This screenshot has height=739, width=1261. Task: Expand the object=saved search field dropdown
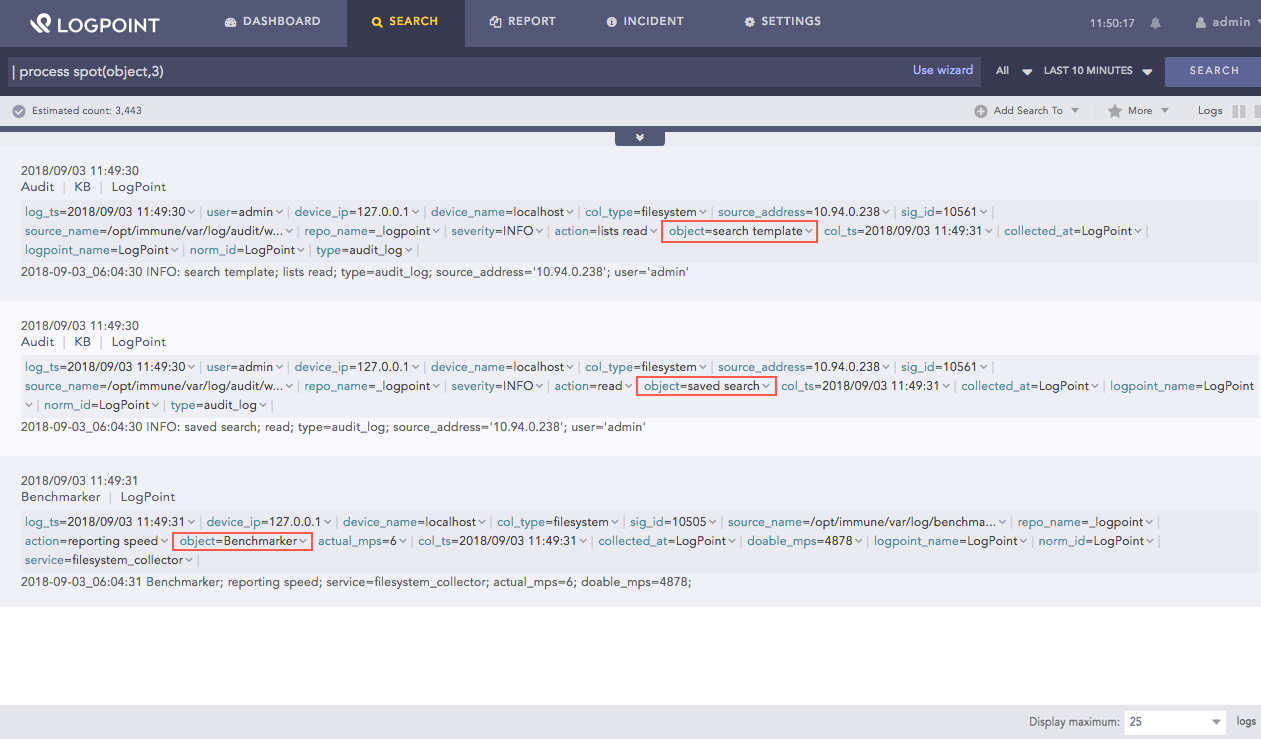coord(766,386)
